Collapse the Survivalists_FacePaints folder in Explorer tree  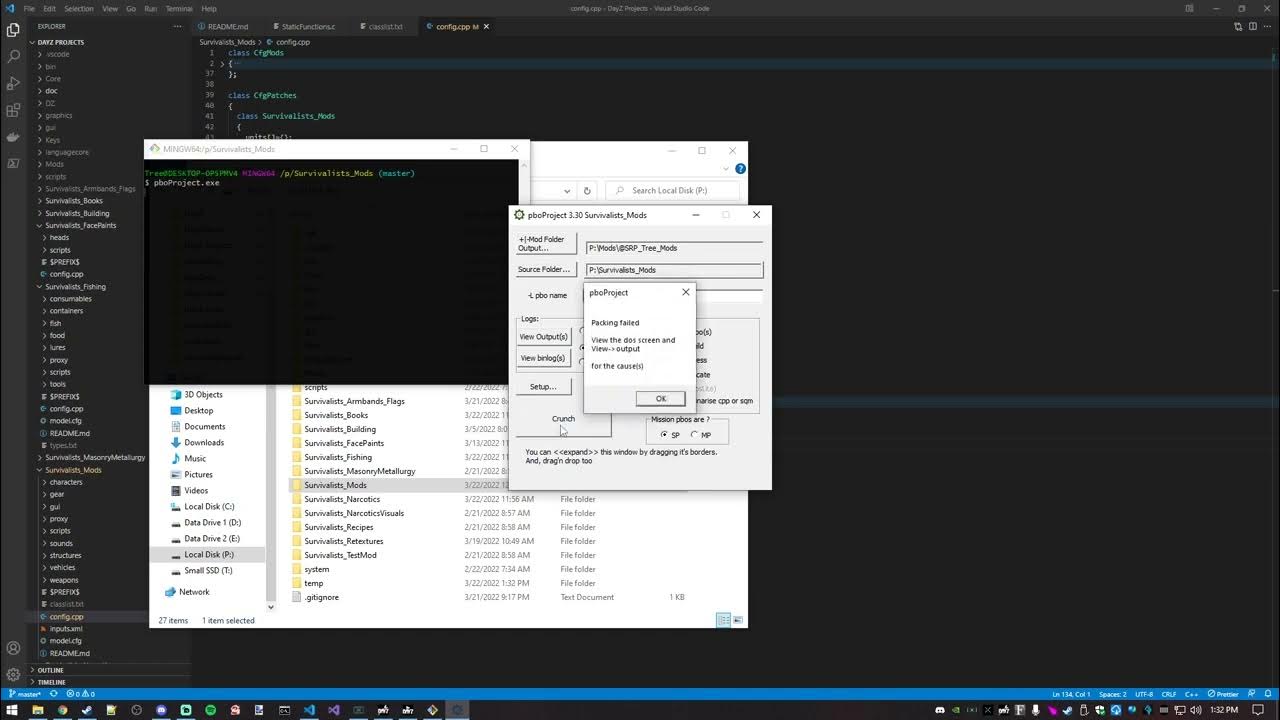(x=80, y=225)
